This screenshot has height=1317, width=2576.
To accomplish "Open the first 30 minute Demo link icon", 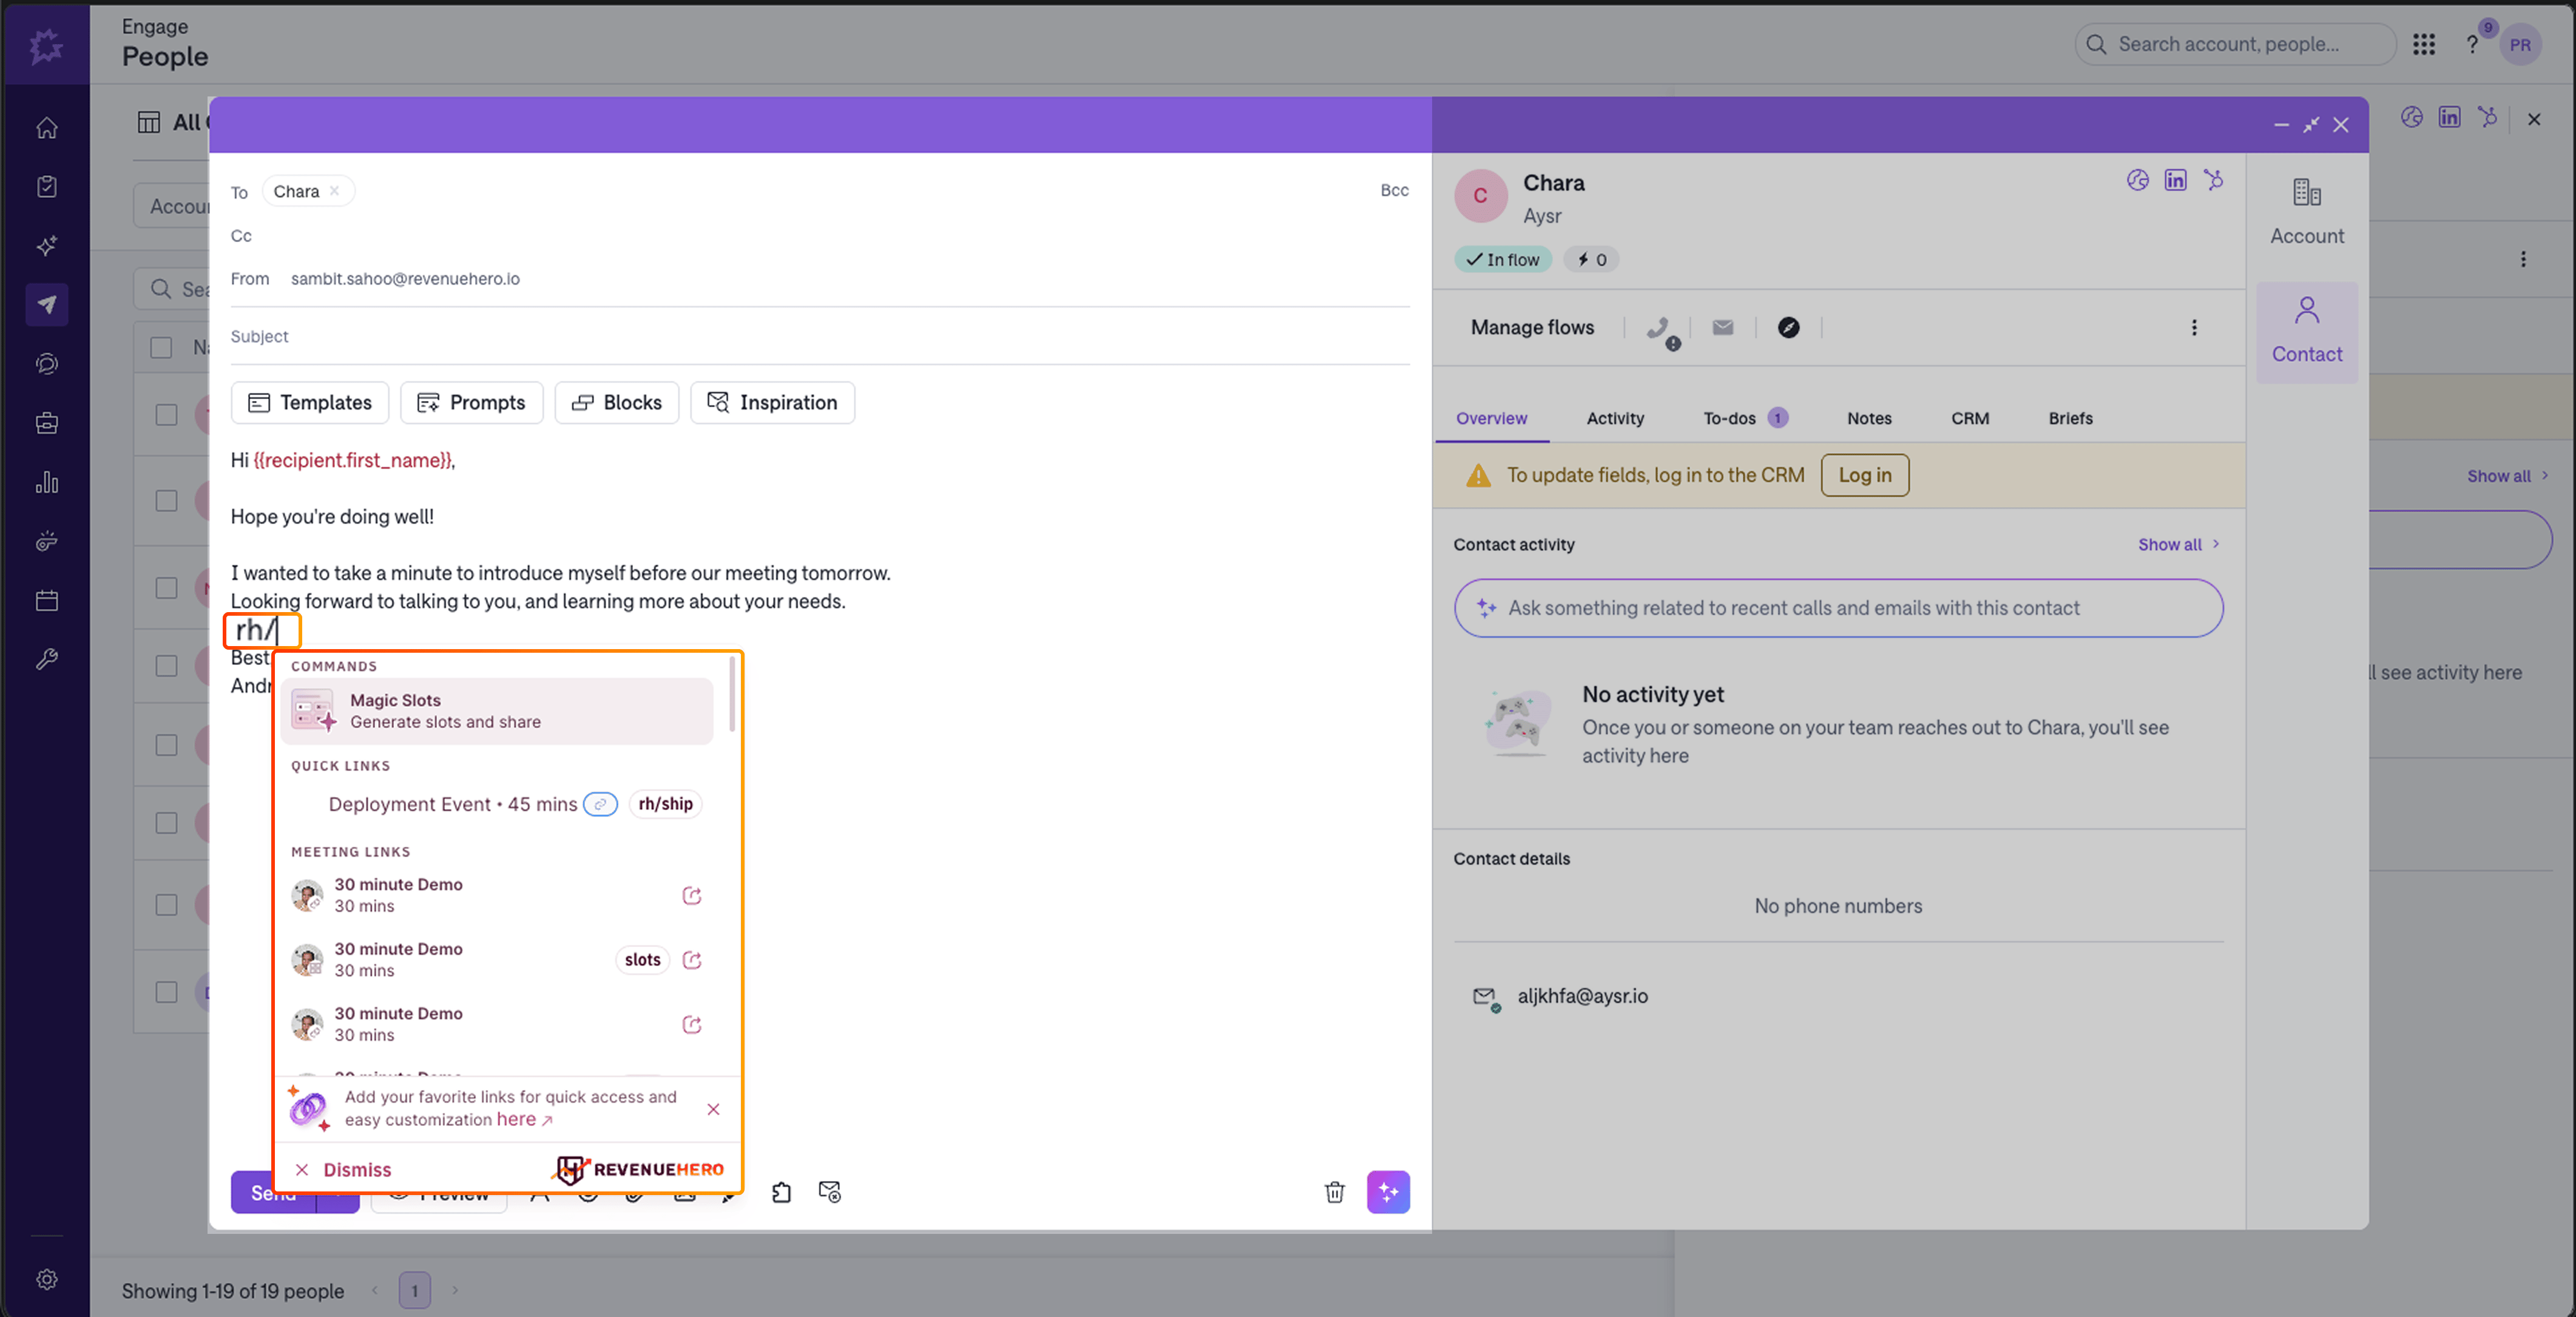I will (692, 896).
